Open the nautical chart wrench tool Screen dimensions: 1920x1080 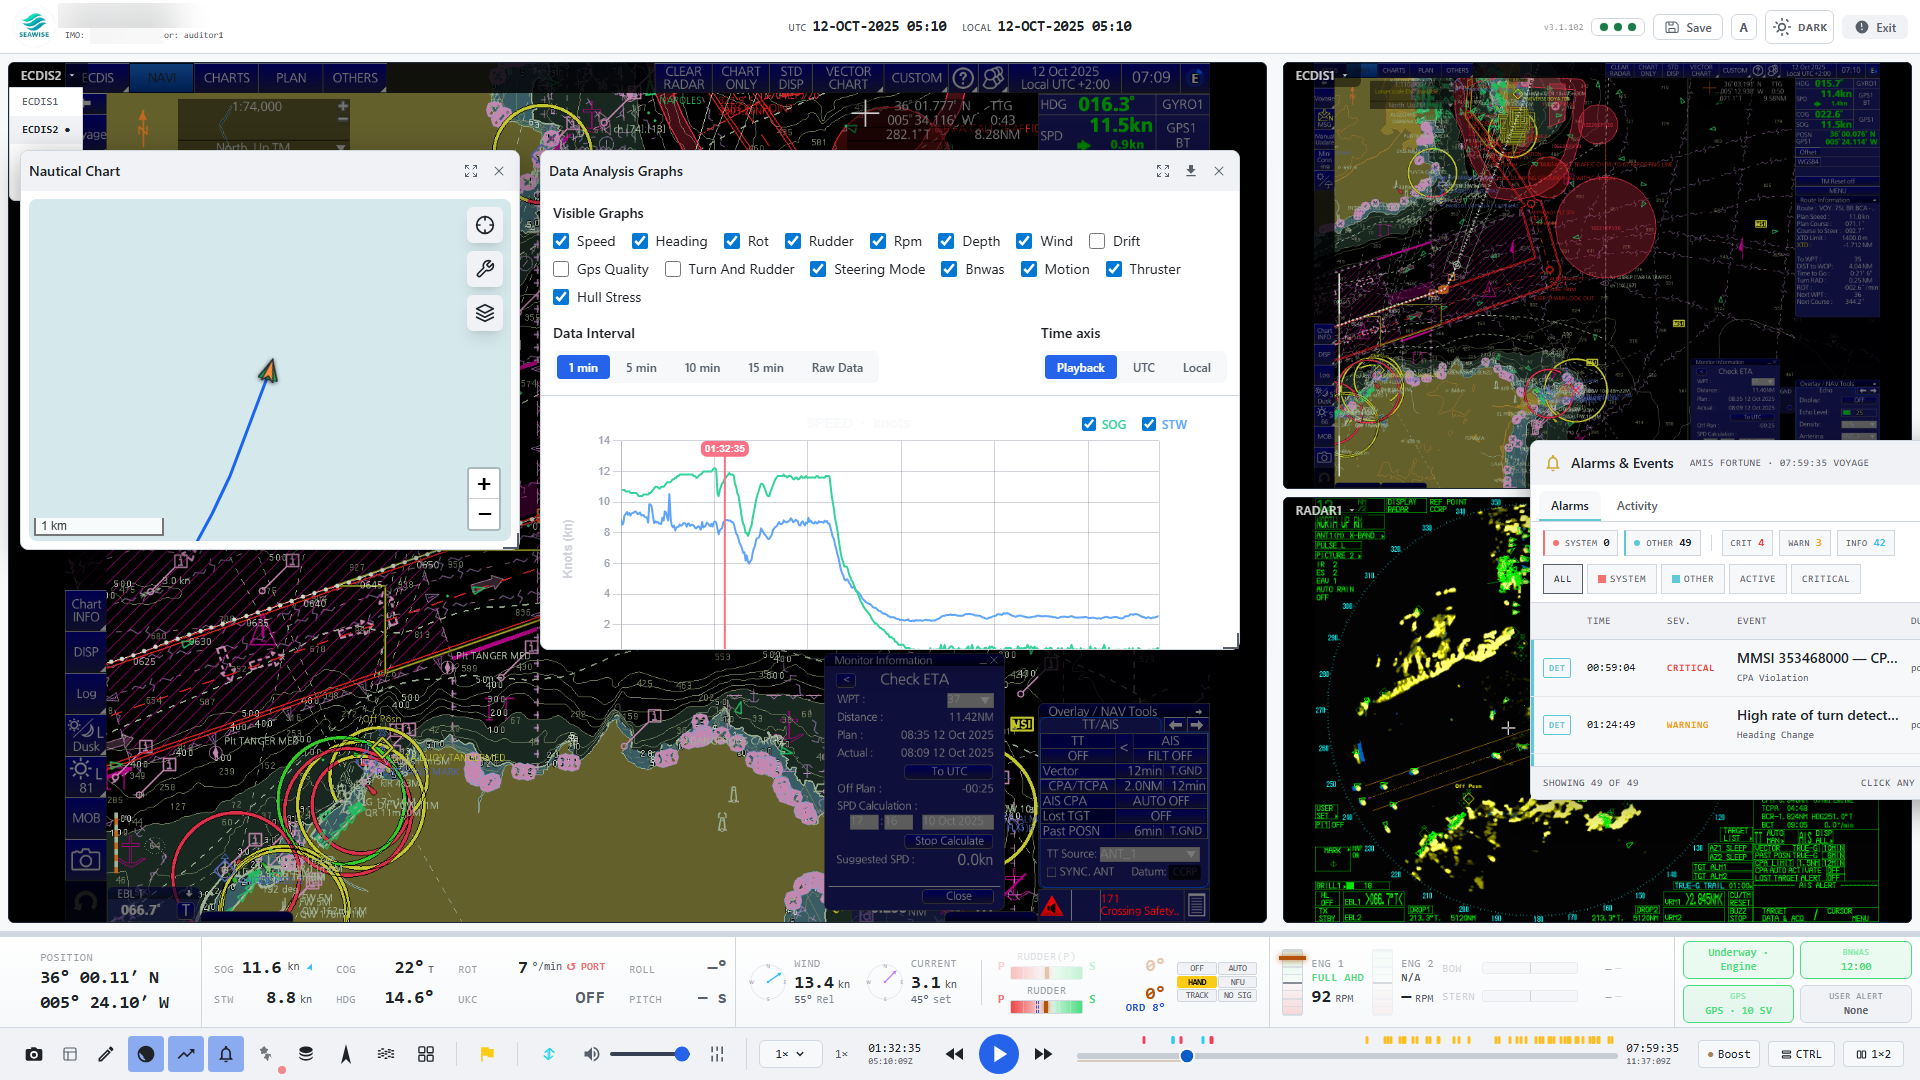(x=485, y=269)
